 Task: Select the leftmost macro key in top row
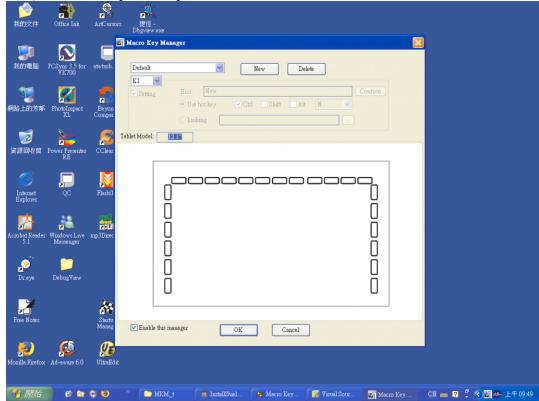[x=179, y=180]
